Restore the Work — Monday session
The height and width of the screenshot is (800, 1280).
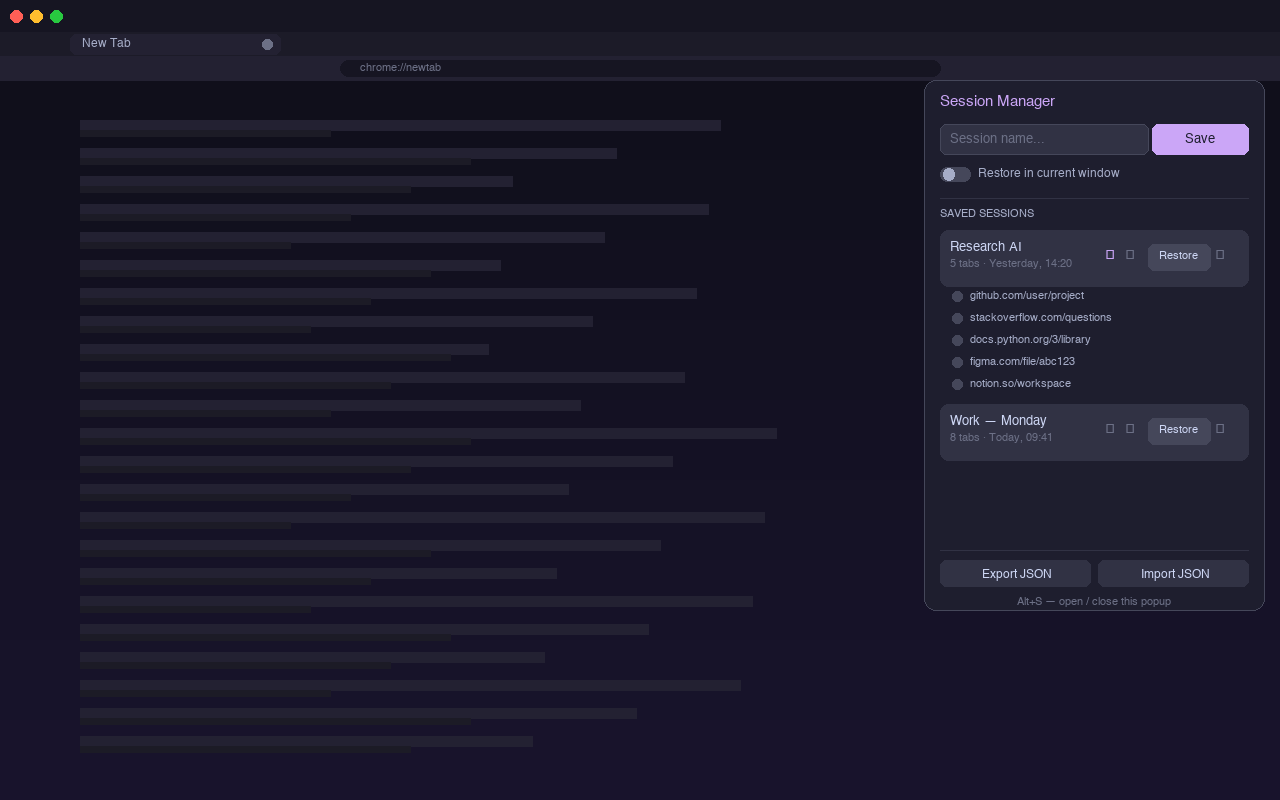[x=1179, y=430]
